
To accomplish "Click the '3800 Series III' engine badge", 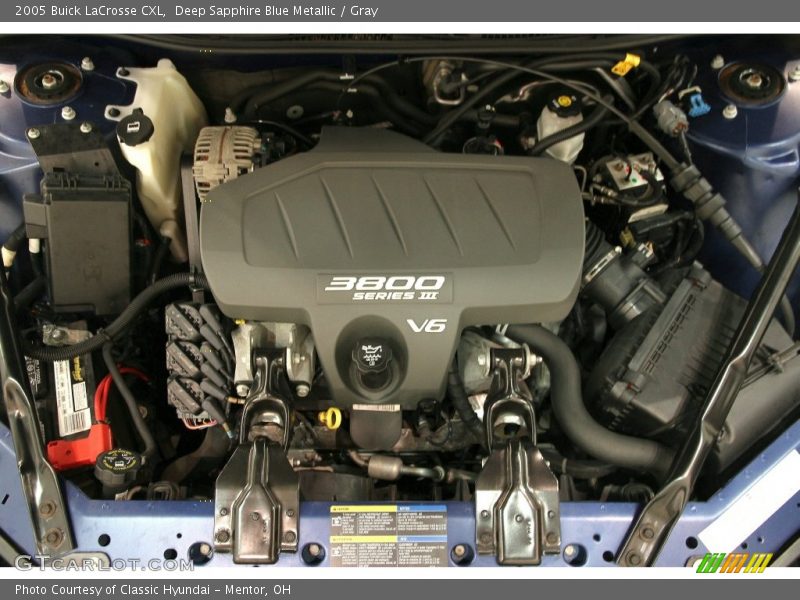I will pyautogui.click(x=385, y=288).
